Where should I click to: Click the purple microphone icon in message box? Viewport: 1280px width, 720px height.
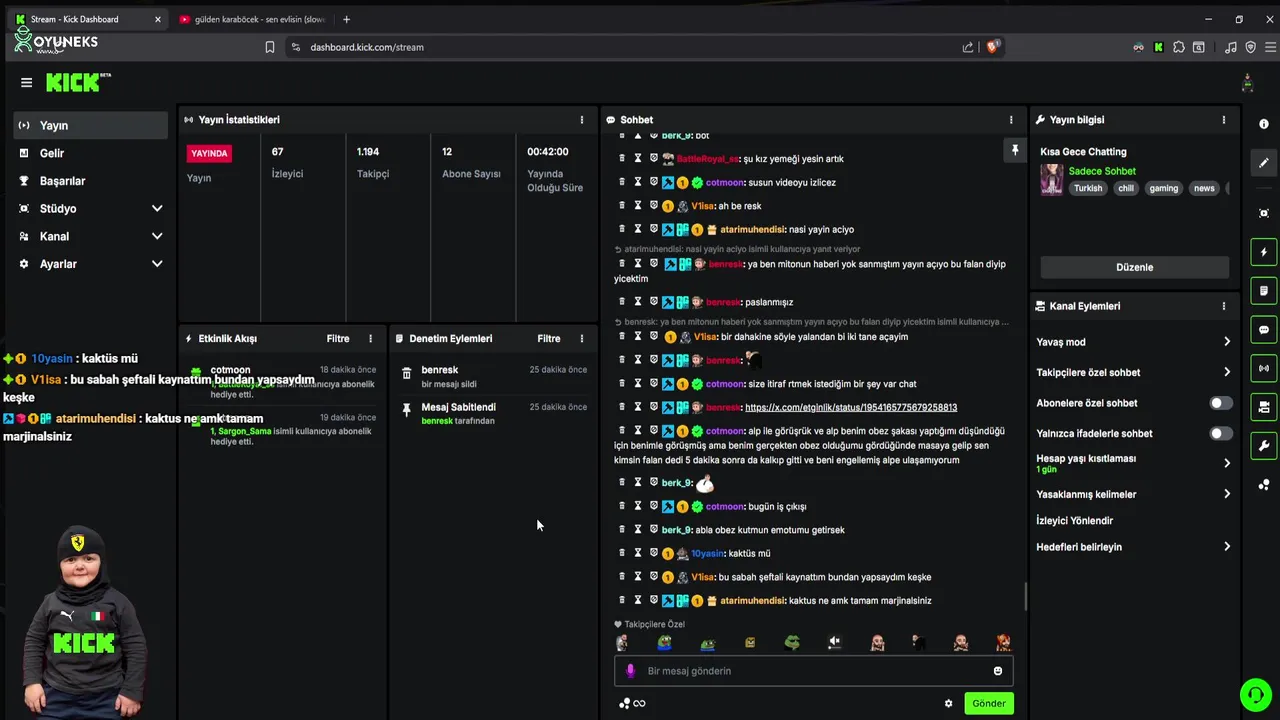[x=630, y=671]
